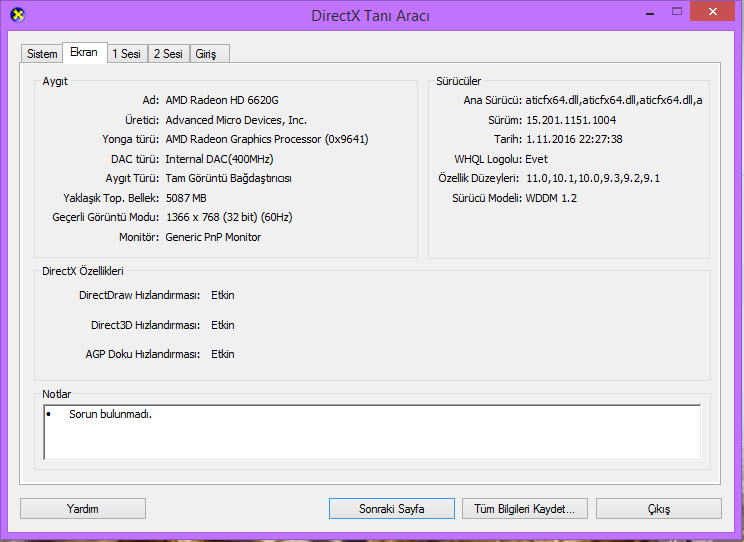Click the Generic PnP Monitor value

pos(213,237)
